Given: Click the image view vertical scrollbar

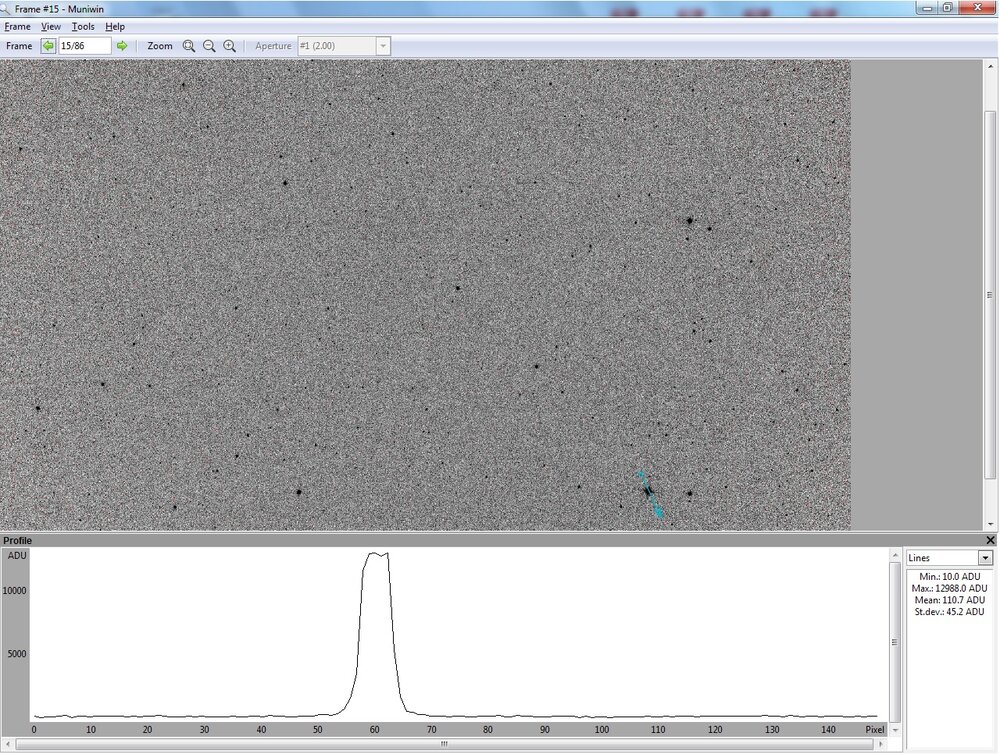Looking at the screenshot, I should point(990,295).
